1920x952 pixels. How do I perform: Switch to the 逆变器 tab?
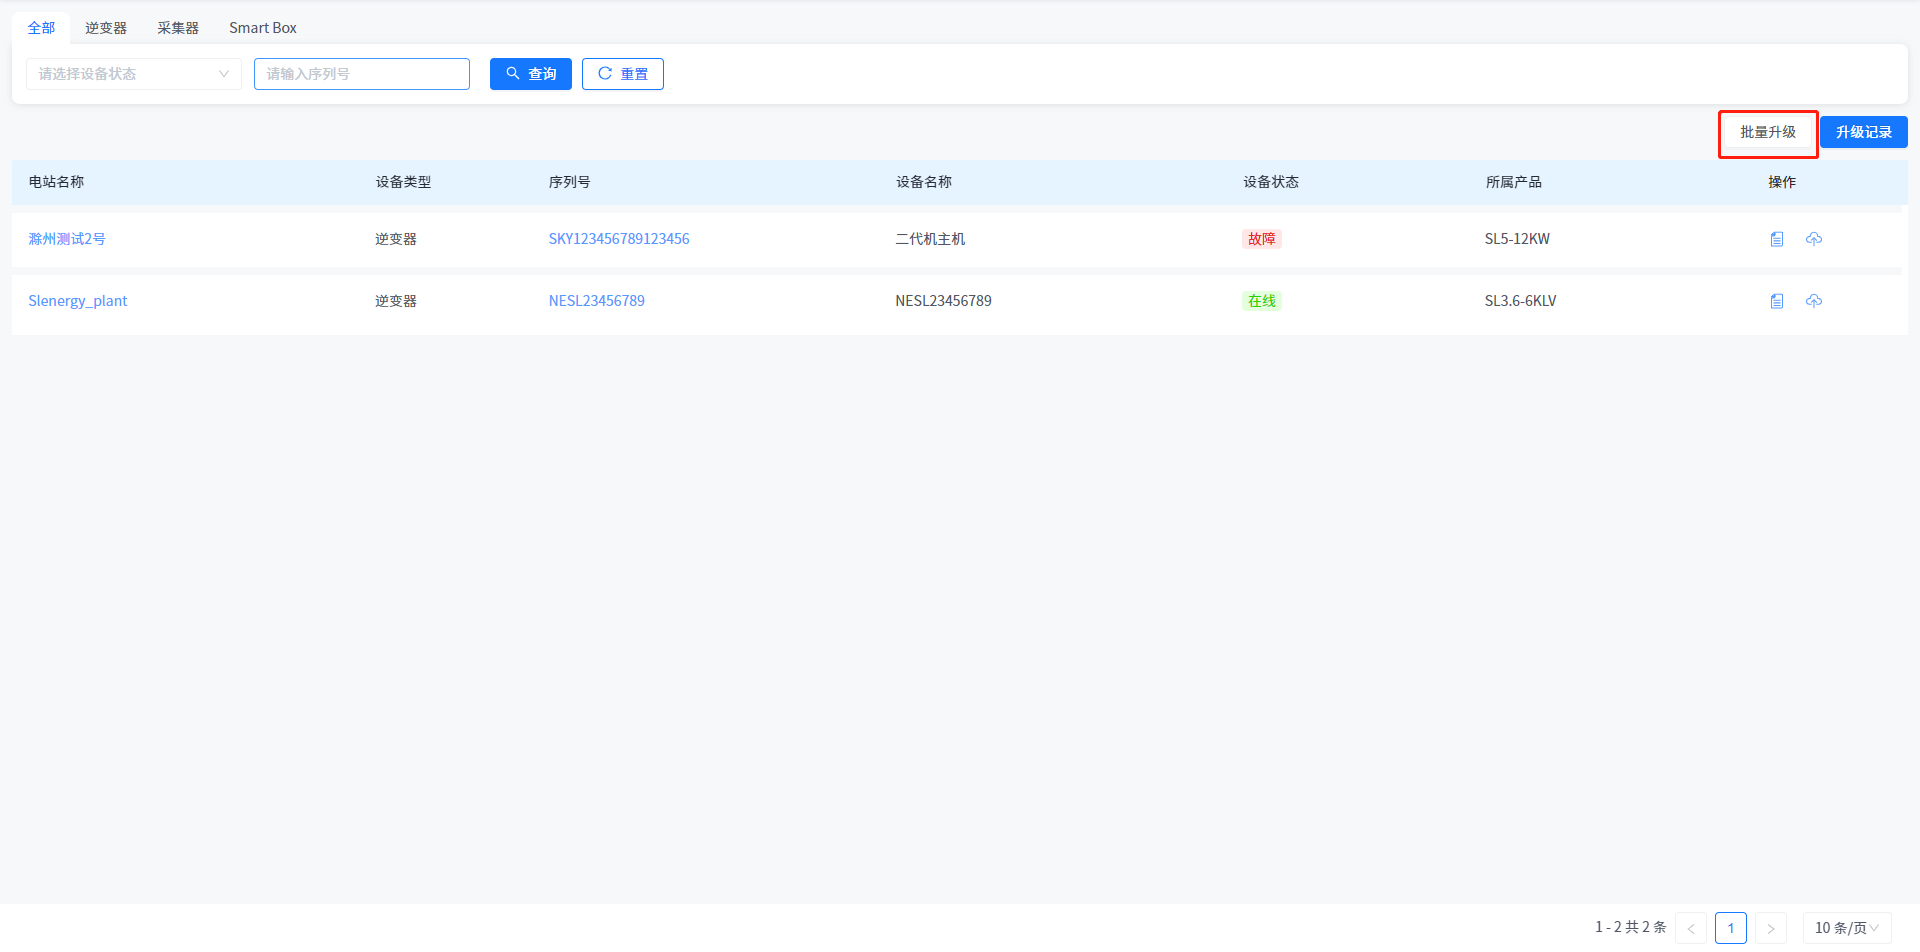(x=106, y=28)
